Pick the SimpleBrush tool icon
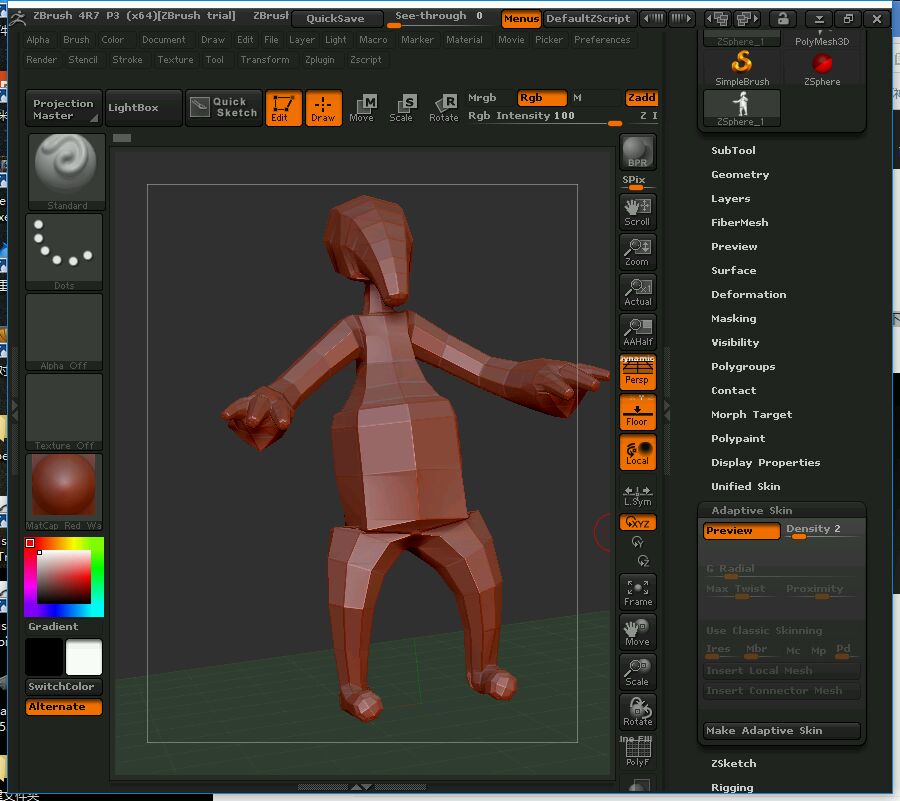This screenshot has height=801, width=900. coord(742,69)
